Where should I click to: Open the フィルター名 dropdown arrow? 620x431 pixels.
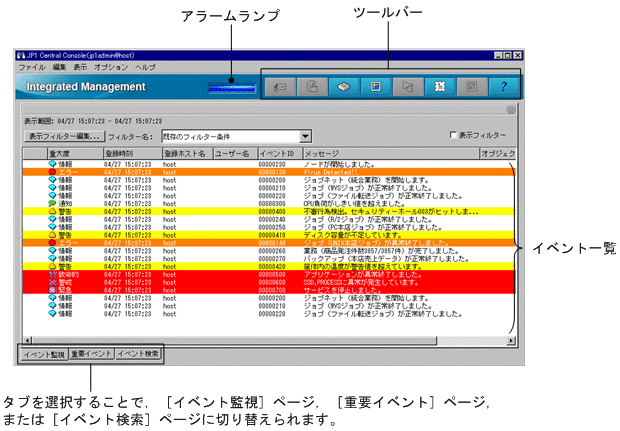point(305,137)
